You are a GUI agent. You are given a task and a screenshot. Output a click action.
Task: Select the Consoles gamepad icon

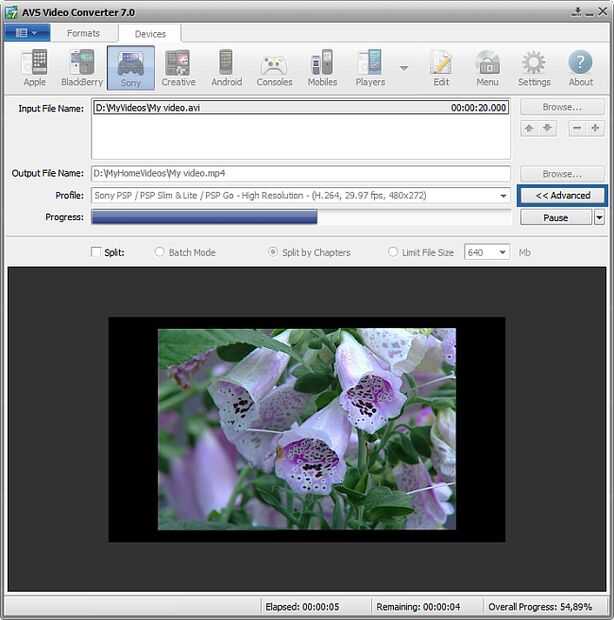274,68
